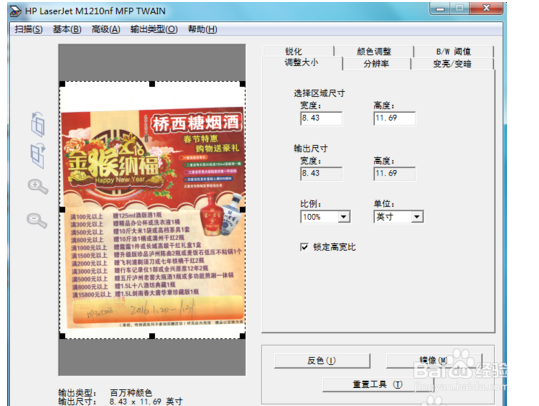Open the 帮助(H) menu
The height and width of the screenshot is (406, 539).
click(x=202, y=30)
